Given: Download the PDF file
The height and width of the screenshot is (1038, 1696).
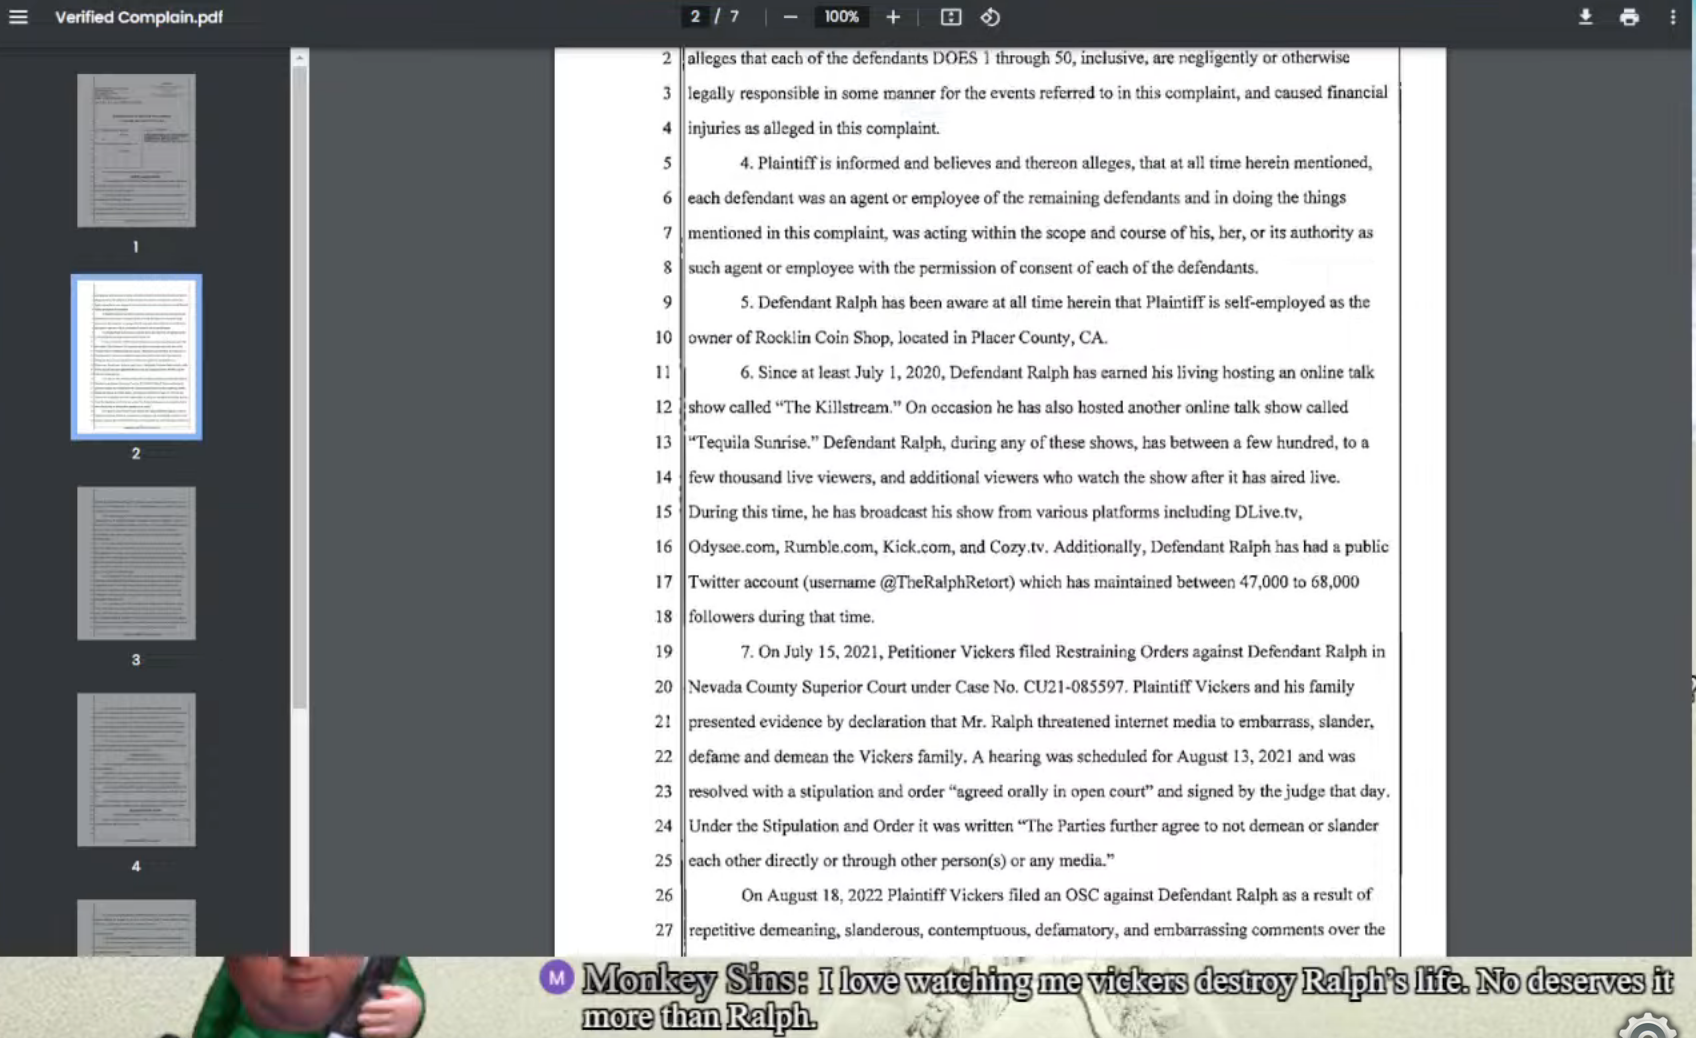Looking at the screenshot, I should [x=1585, y=17].
